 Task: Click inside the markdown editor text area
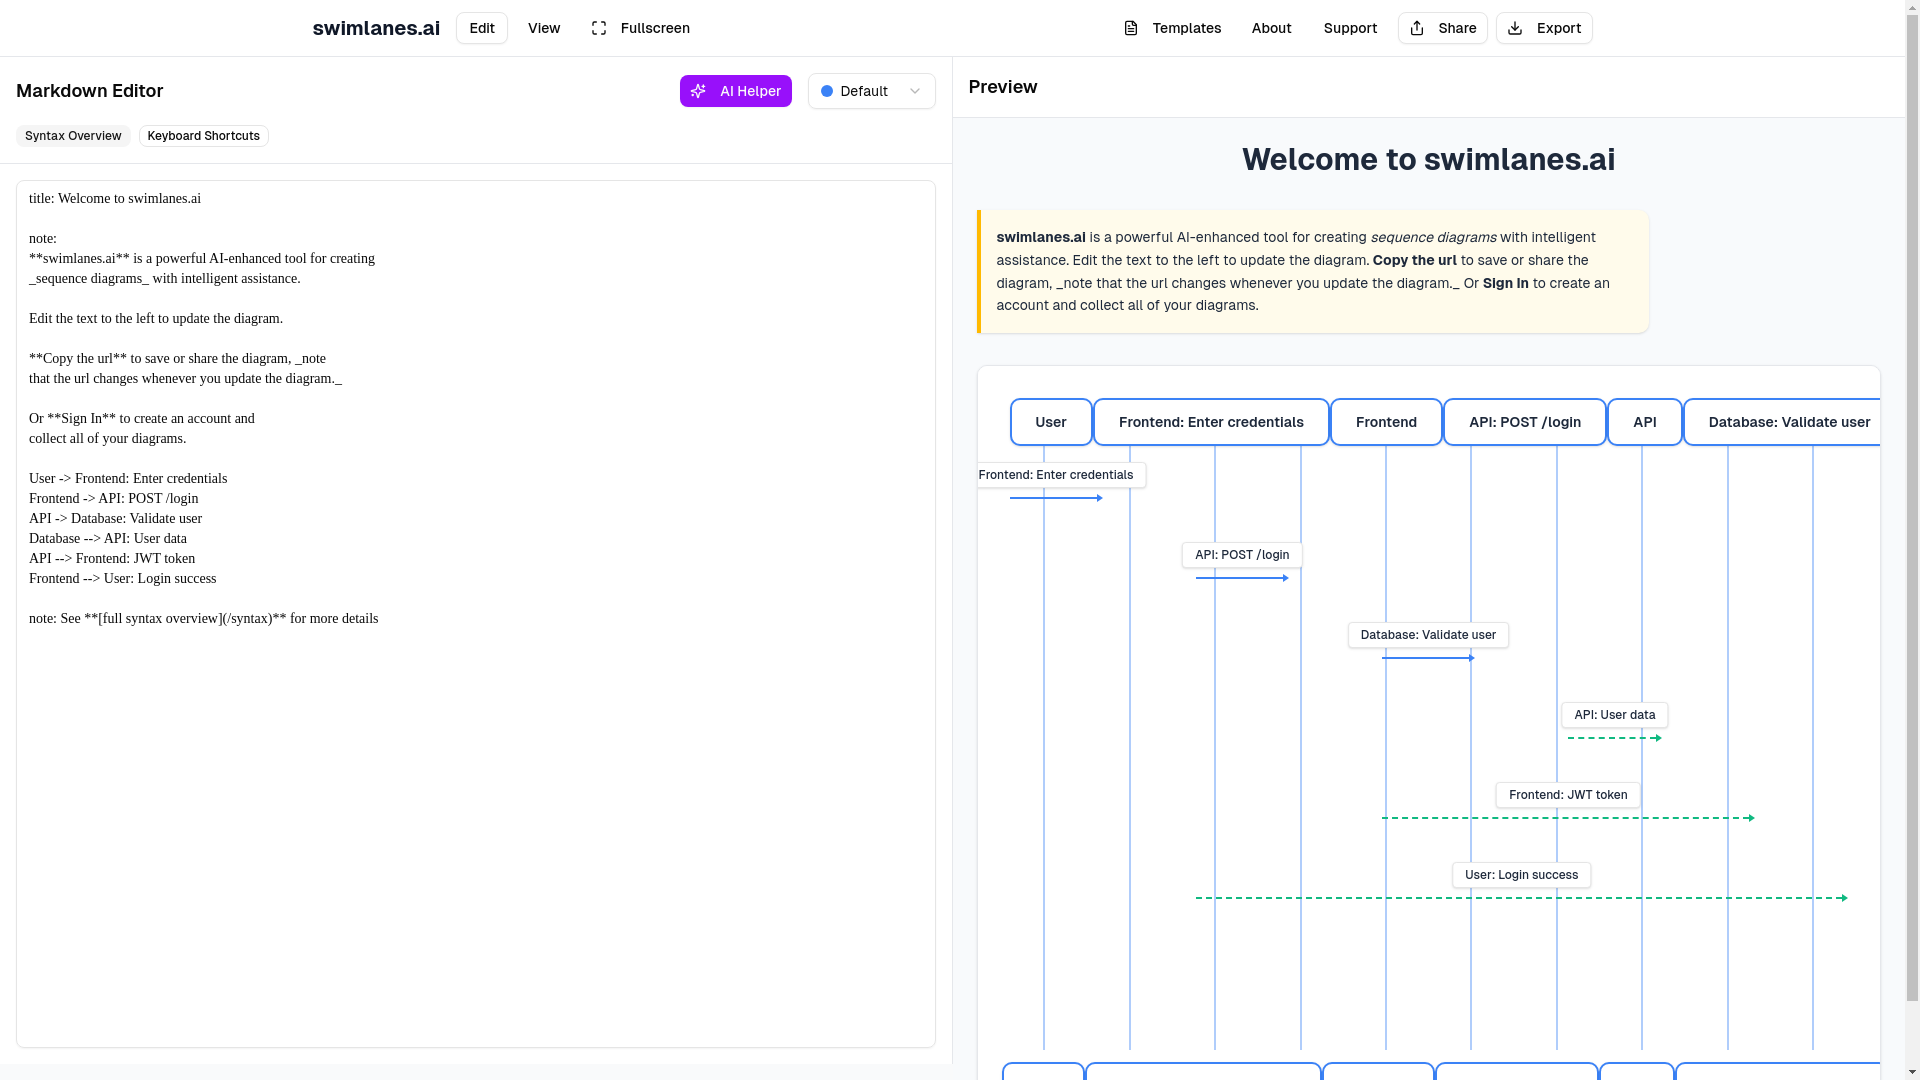[476, 614]
